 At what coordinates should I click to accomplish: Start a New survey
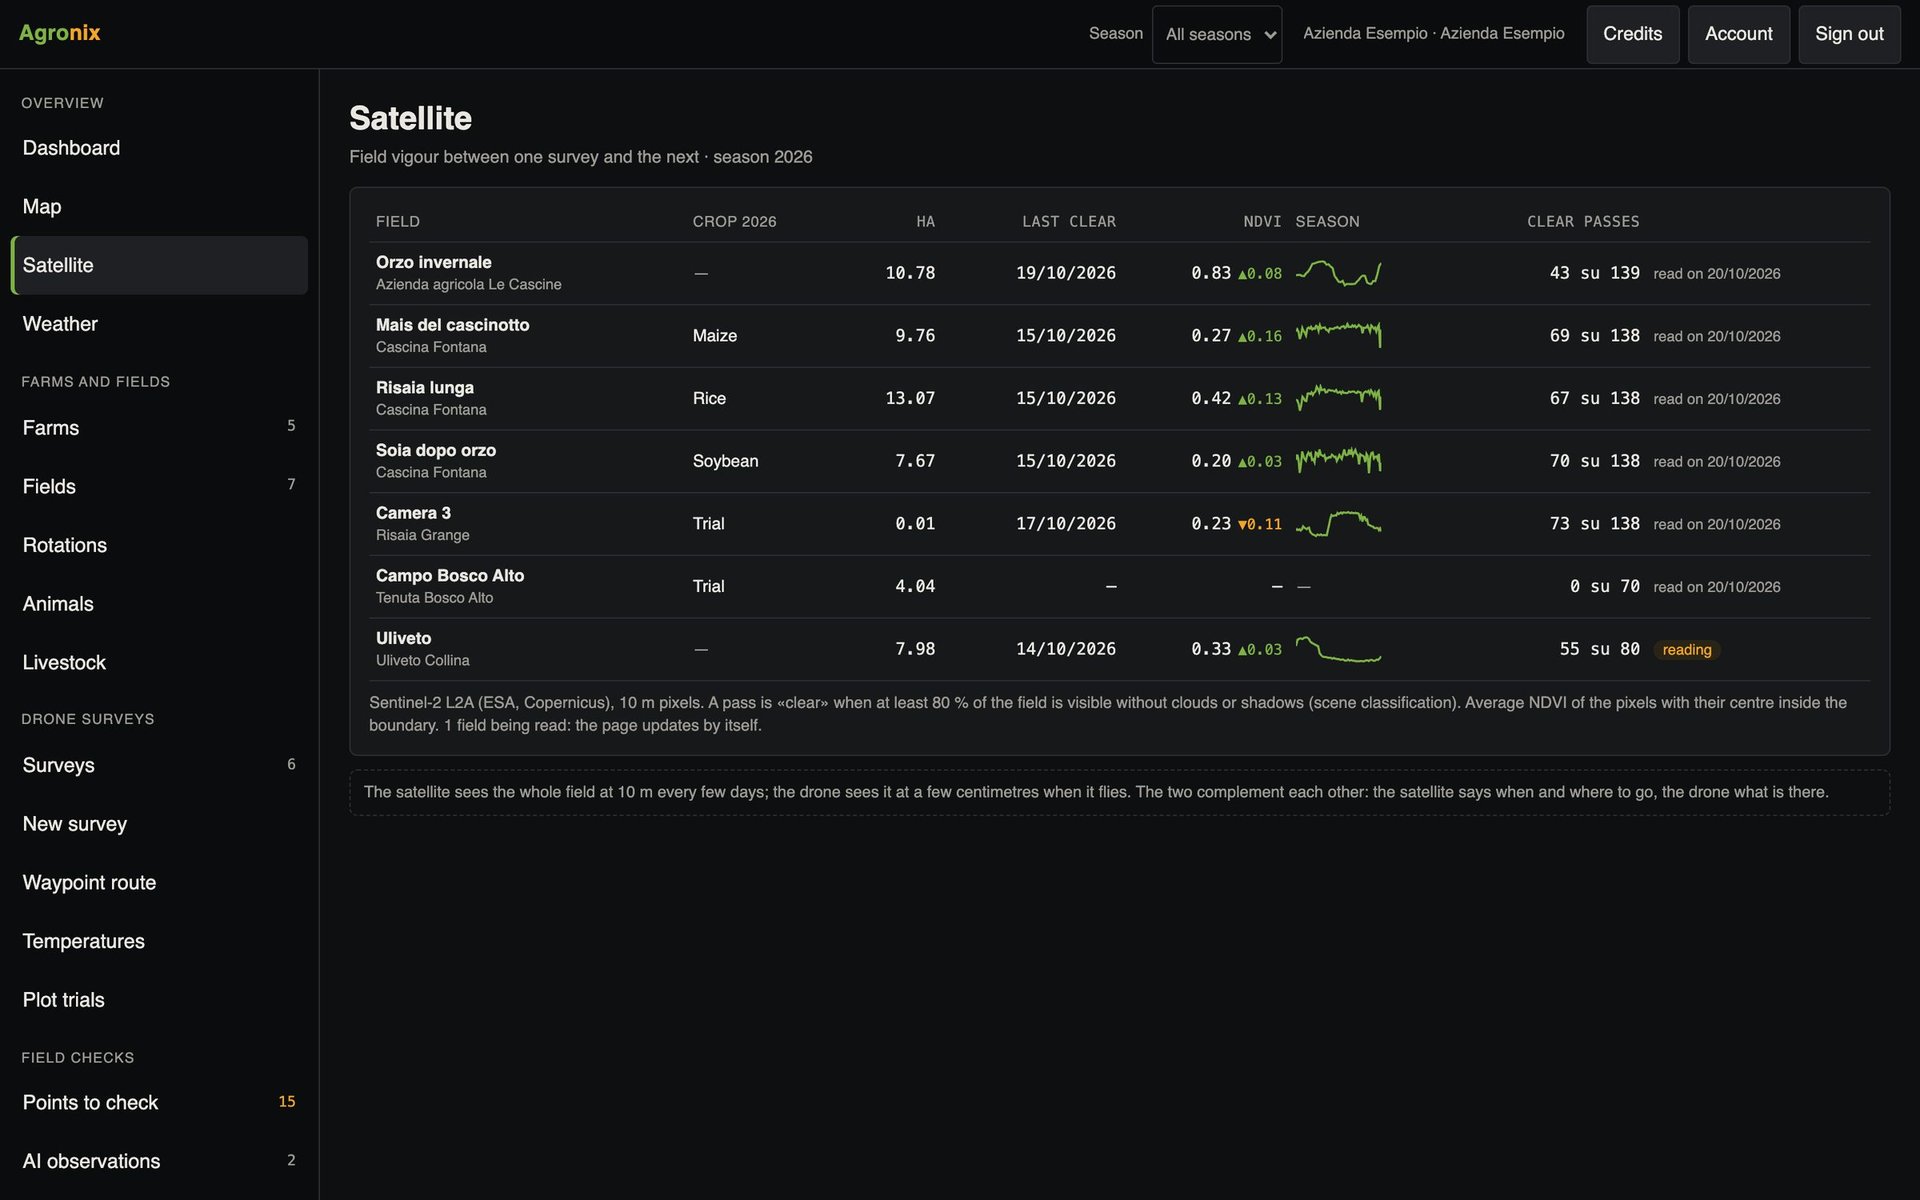point(159,824)
